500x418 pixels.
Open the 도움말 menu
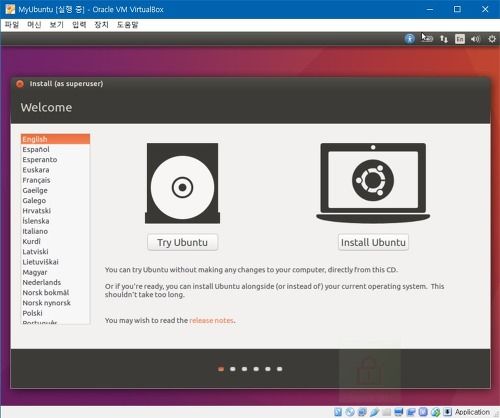[x=127, y=25]
